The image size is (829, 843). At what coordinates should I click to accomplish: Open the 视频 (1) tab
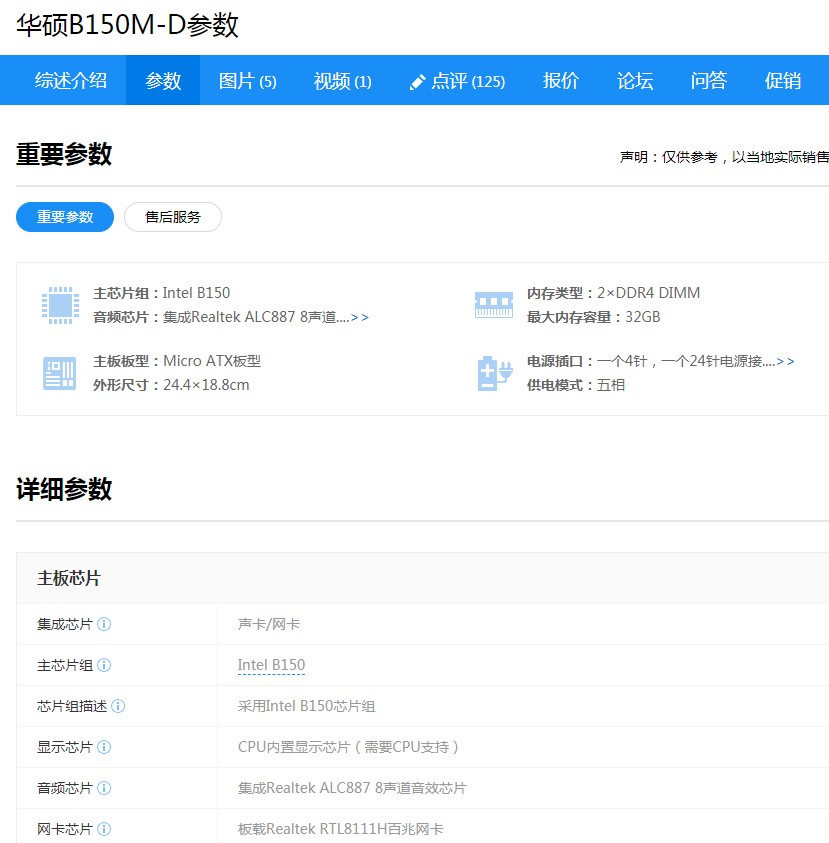pyautogui.click(x=342, y=80)
